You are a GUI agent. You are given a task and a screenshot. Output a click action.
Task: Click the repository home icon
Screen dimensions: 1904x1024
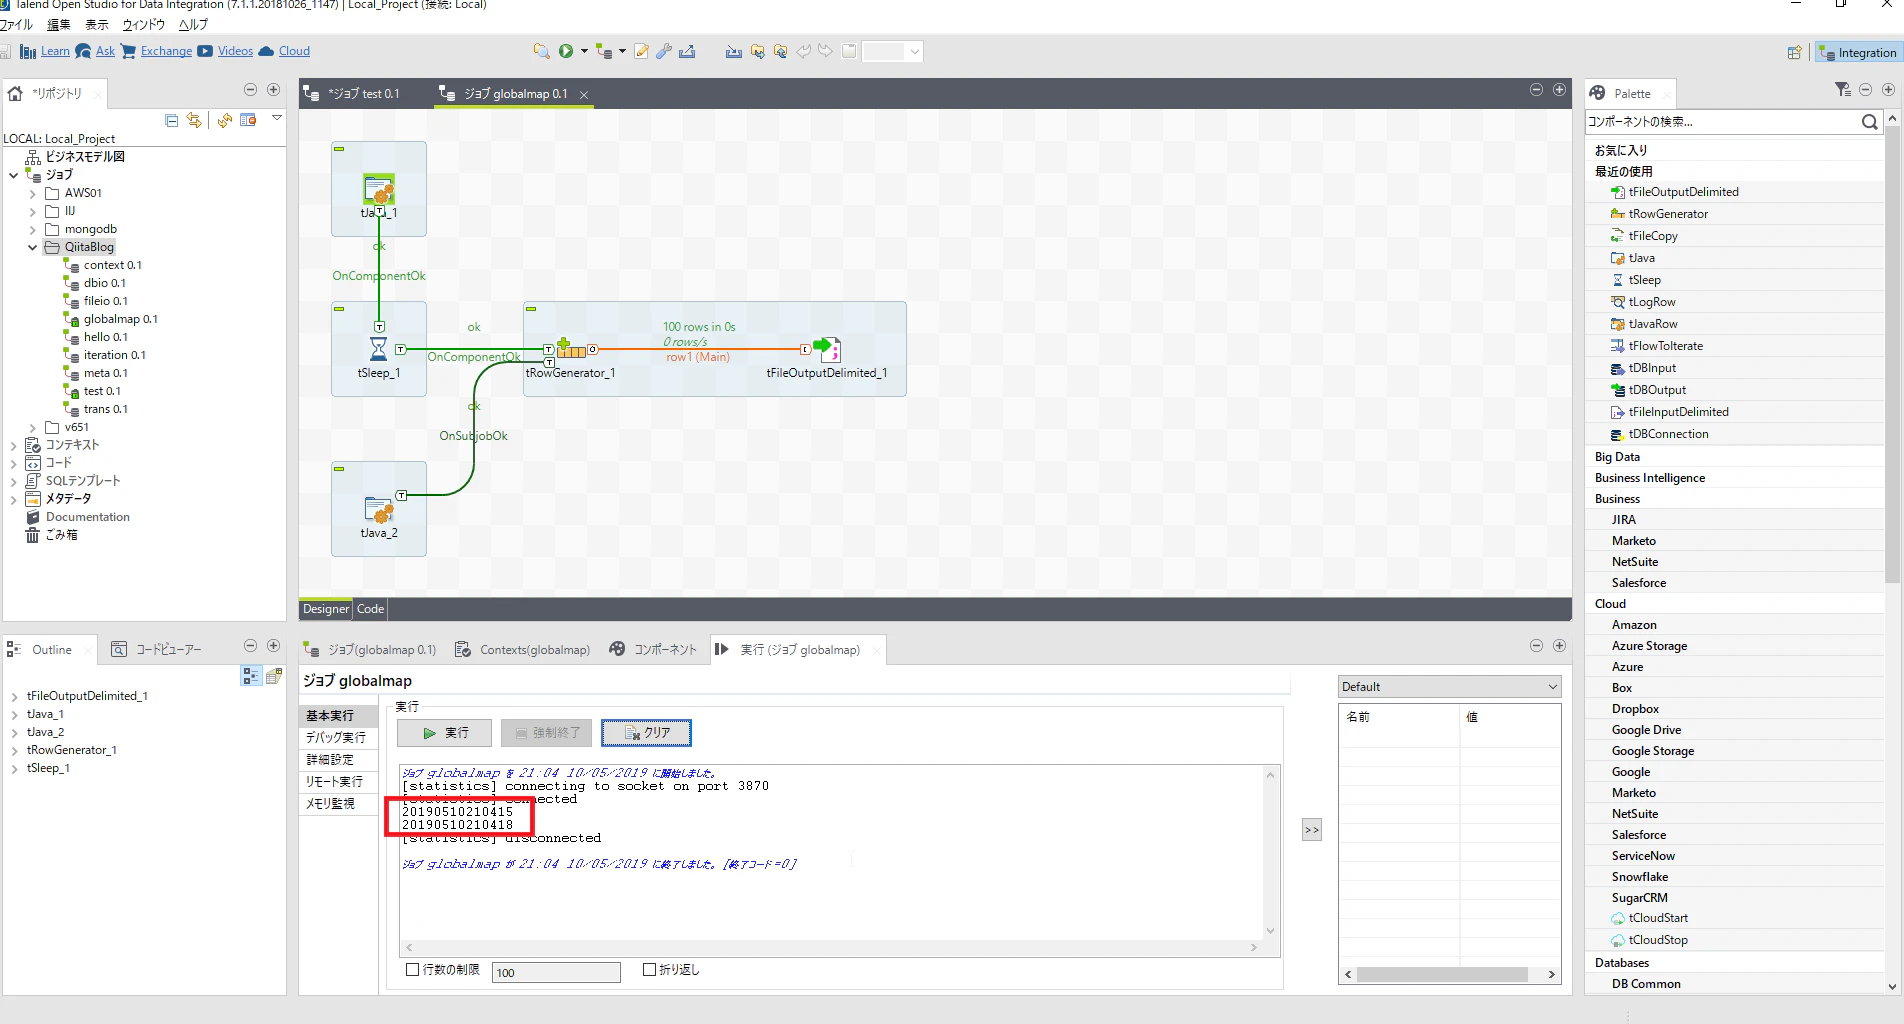pos(15,93)
